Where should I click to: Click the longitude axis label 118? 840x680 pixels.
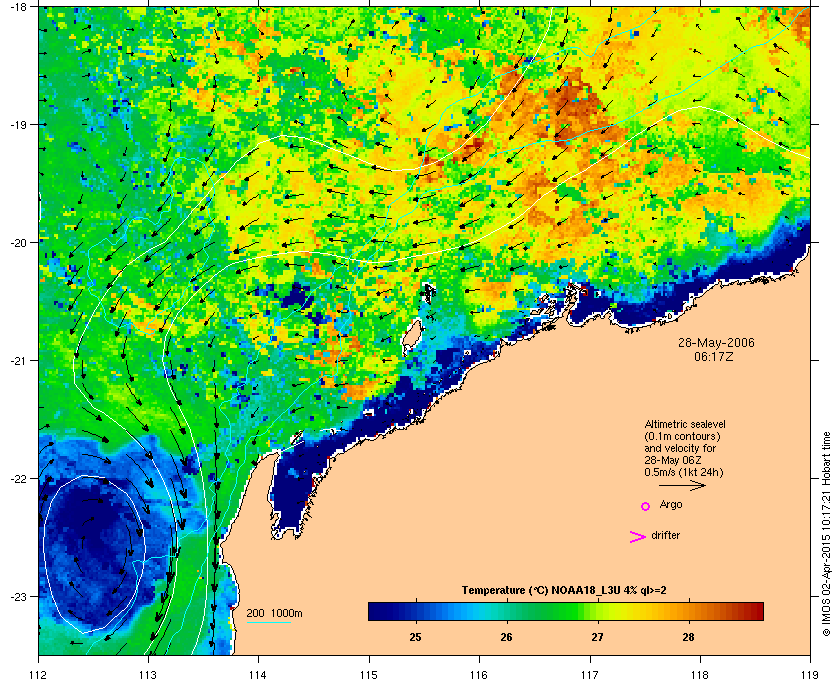click(700, 675)
